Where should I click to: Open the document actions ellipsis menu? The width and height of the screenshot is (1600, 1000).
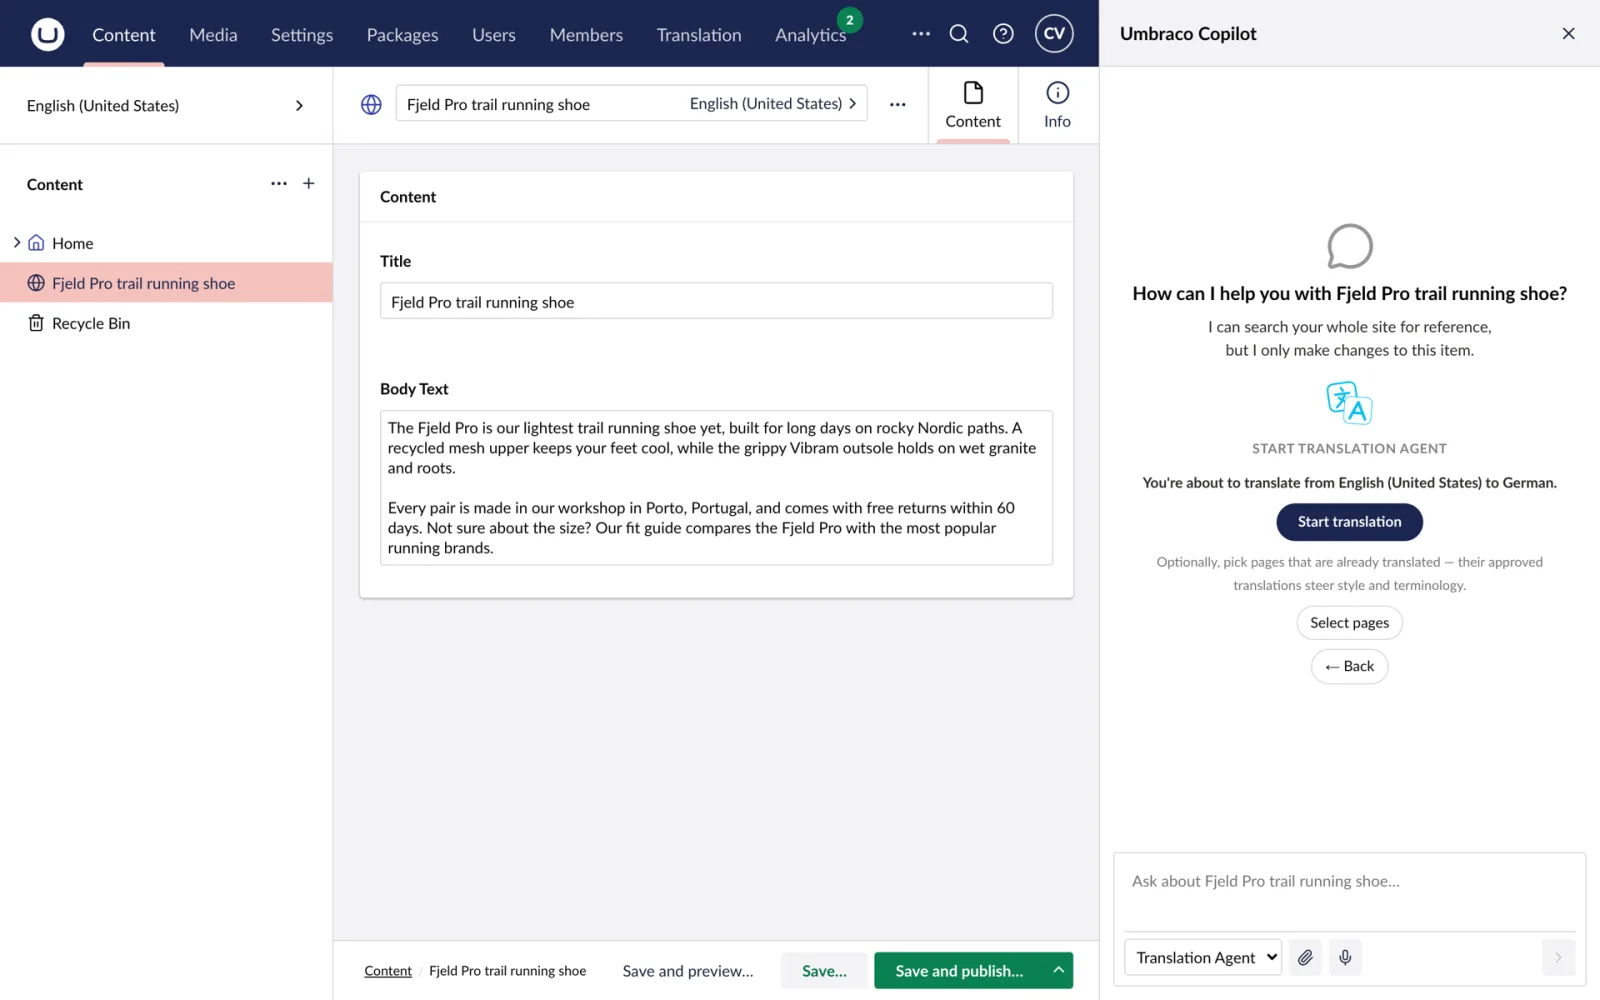[898, 104]
